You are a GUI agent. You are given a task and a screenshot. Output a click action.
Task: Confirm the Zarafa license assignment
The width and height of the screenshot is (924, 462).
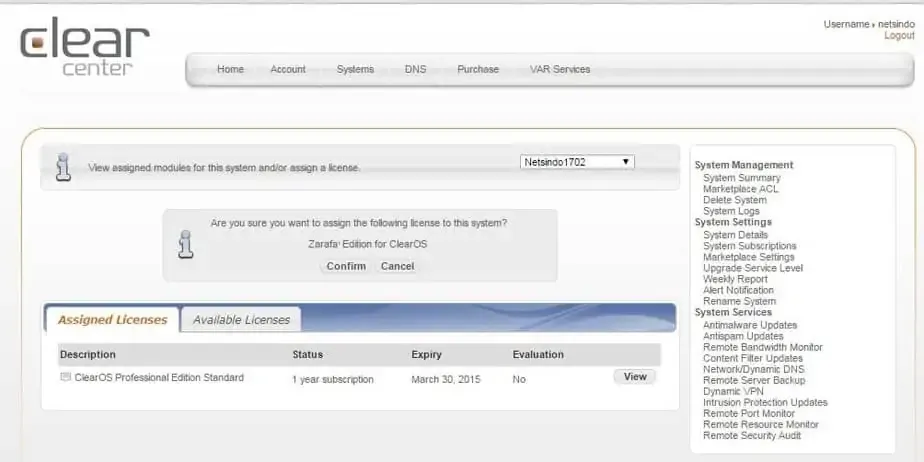tap(346, 266)
